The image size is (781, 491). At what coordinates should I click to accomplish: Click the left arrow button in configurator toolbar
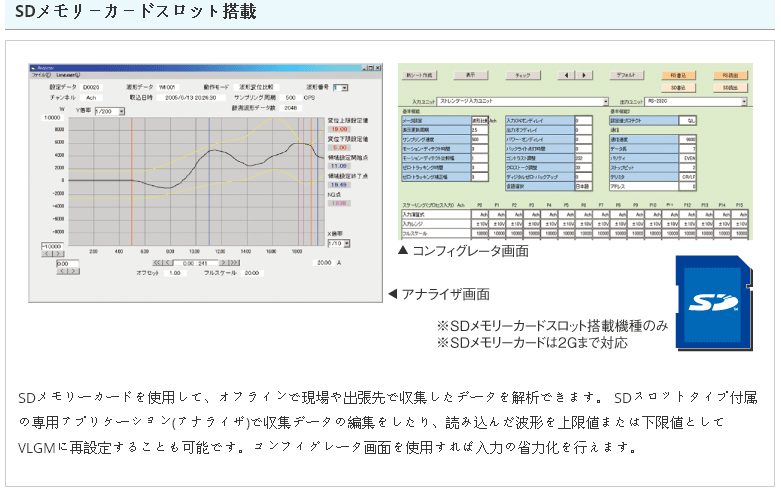[564, 75]
